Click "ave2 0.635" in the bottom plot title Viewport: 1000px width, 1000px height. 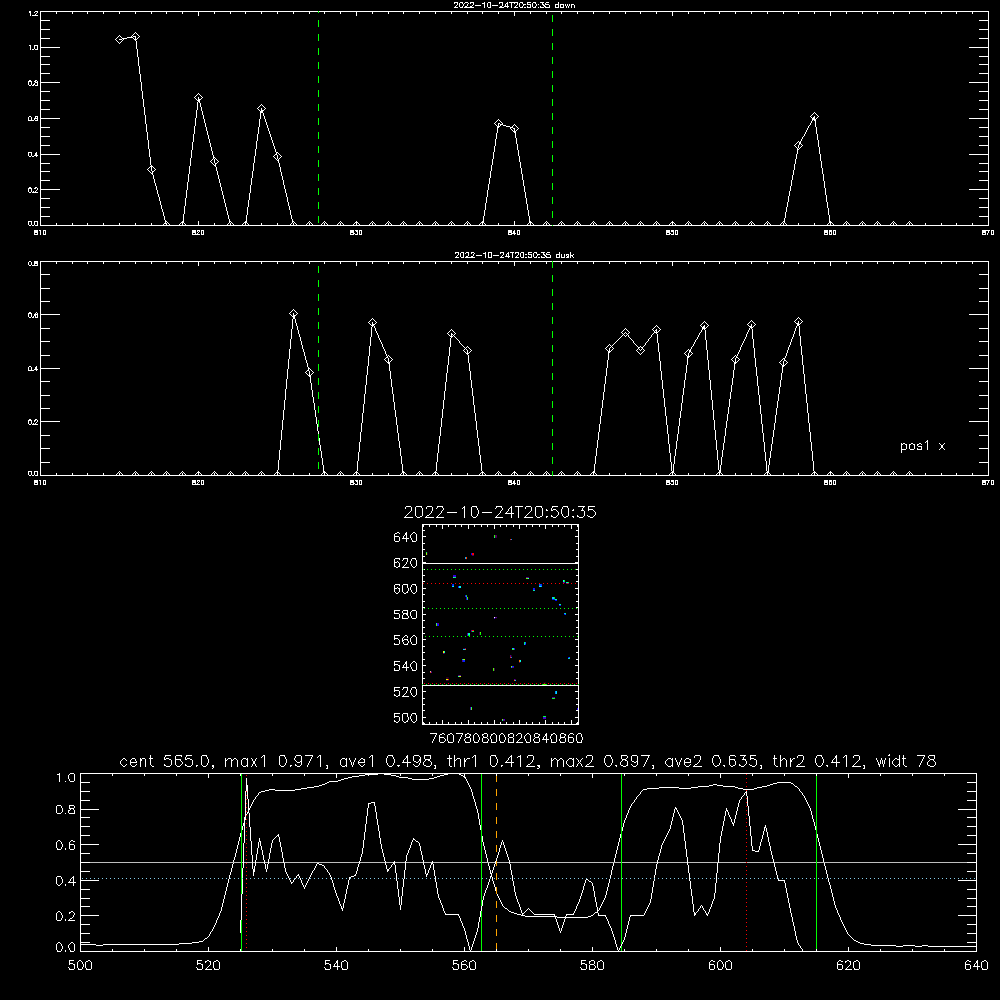click(x=709, y=761)
